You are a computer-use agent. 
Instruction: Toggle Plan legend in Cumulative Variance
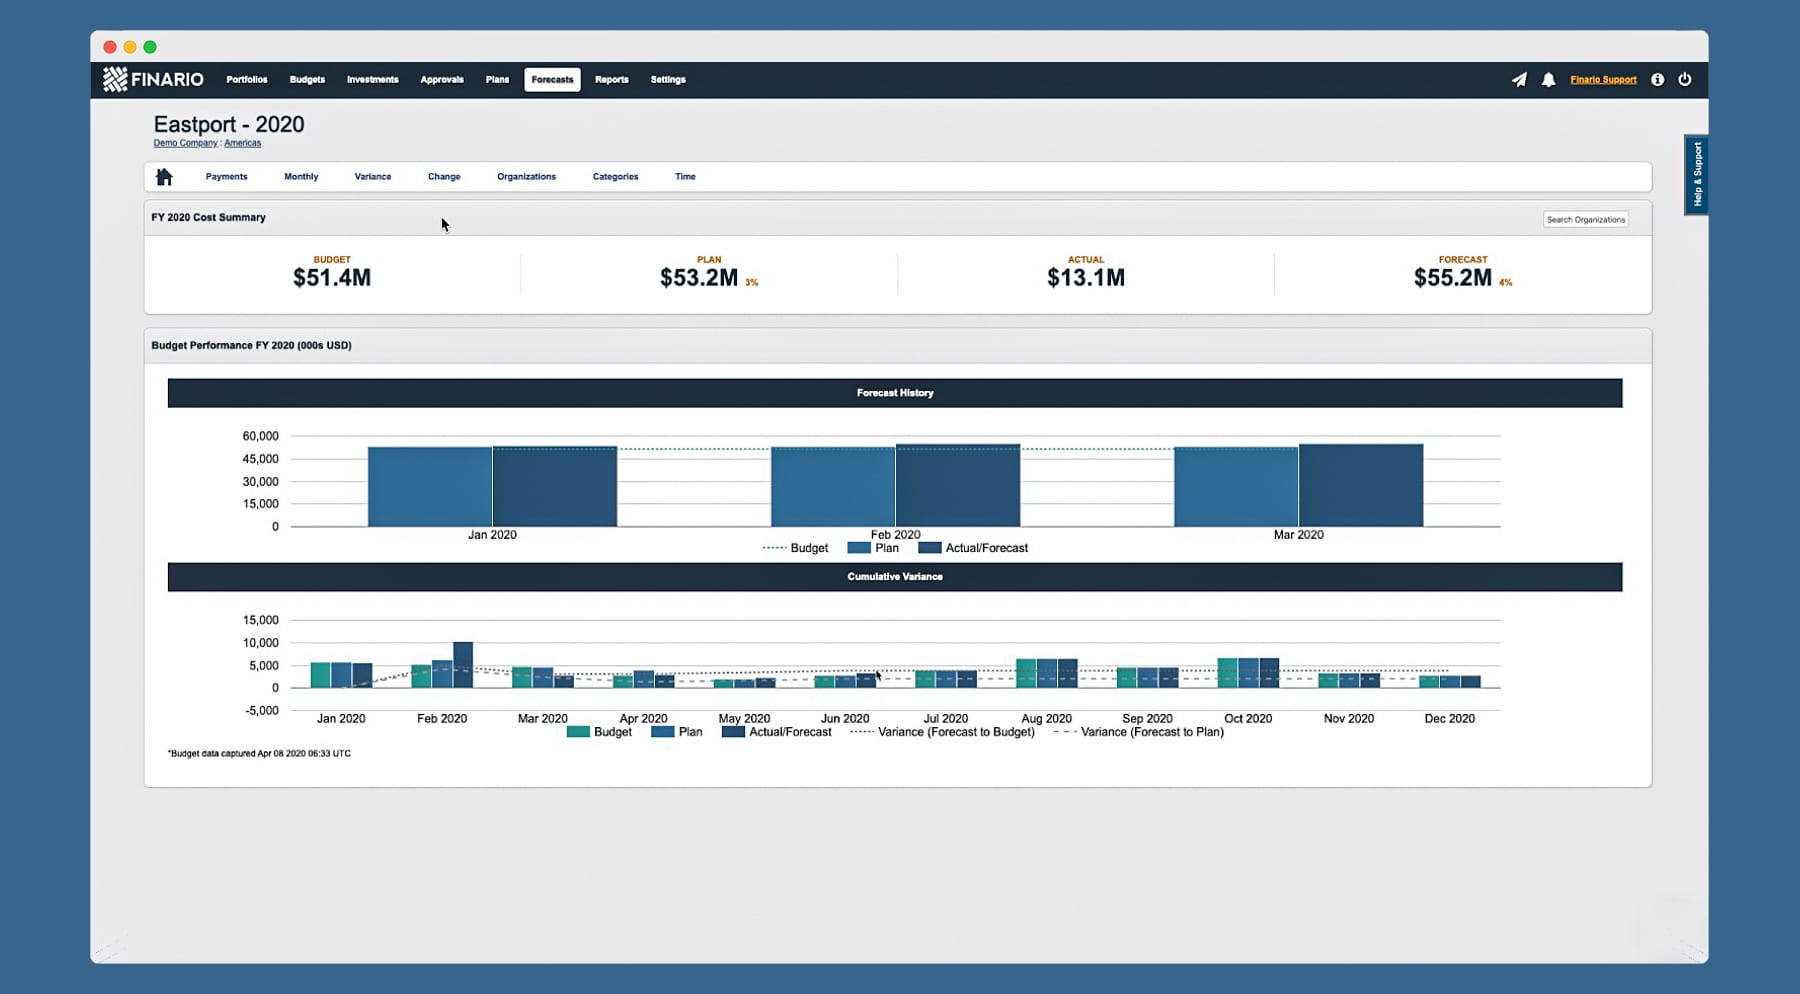click(x=677, y=732)
